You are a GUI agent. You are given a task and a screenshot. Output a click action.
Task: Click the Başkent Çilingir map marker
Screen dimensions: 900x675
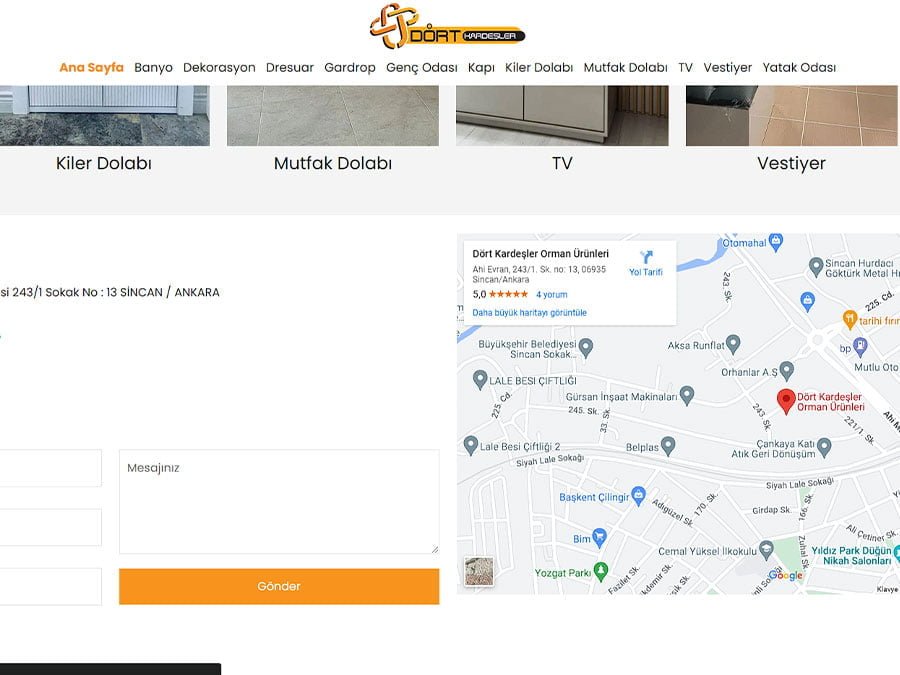(x=639, y=497)
